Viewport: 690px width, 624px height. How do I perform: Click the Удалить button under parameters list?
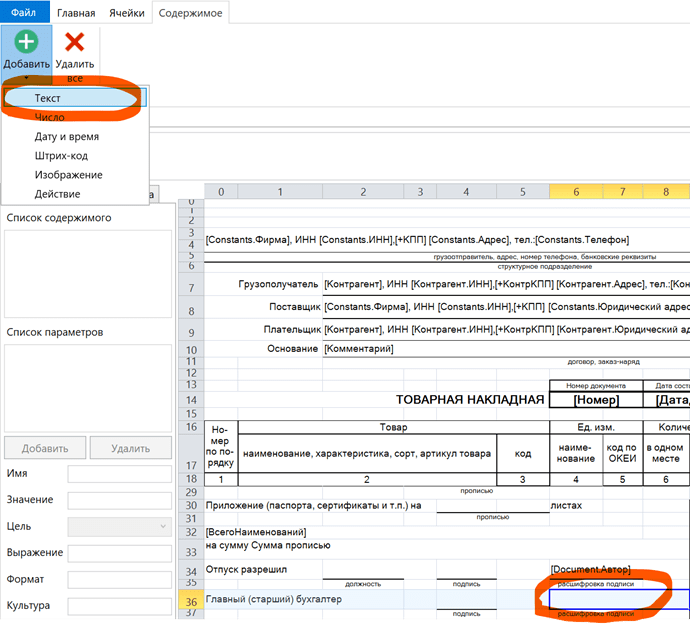tap(131, 448)
